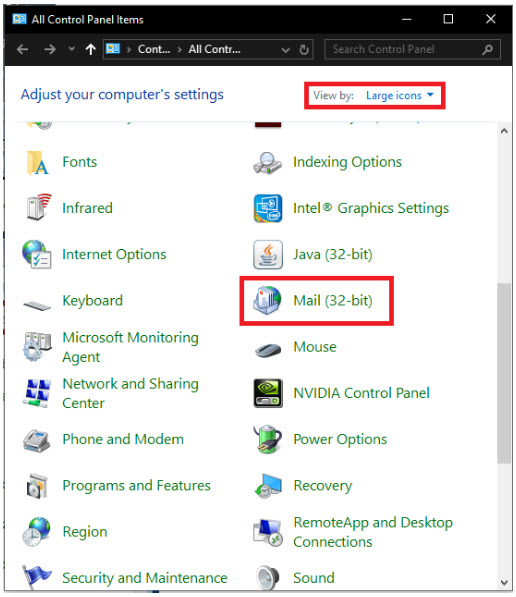Click the vertical scrollbar thumb

click(x=504, y=373)
